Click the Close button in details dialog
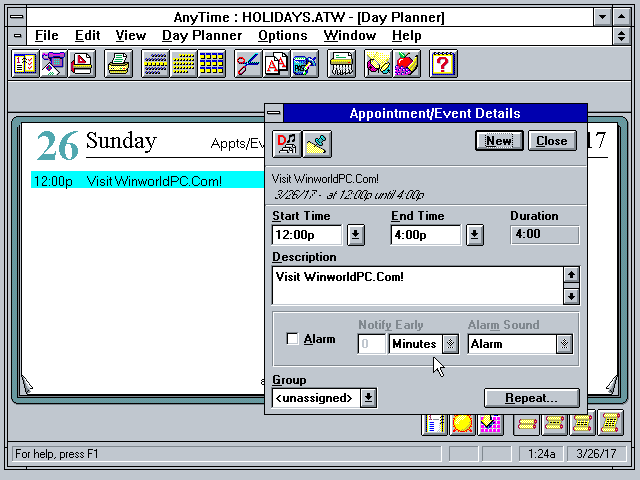The height and width of the screenshot is (480, 640). [552, 141]
